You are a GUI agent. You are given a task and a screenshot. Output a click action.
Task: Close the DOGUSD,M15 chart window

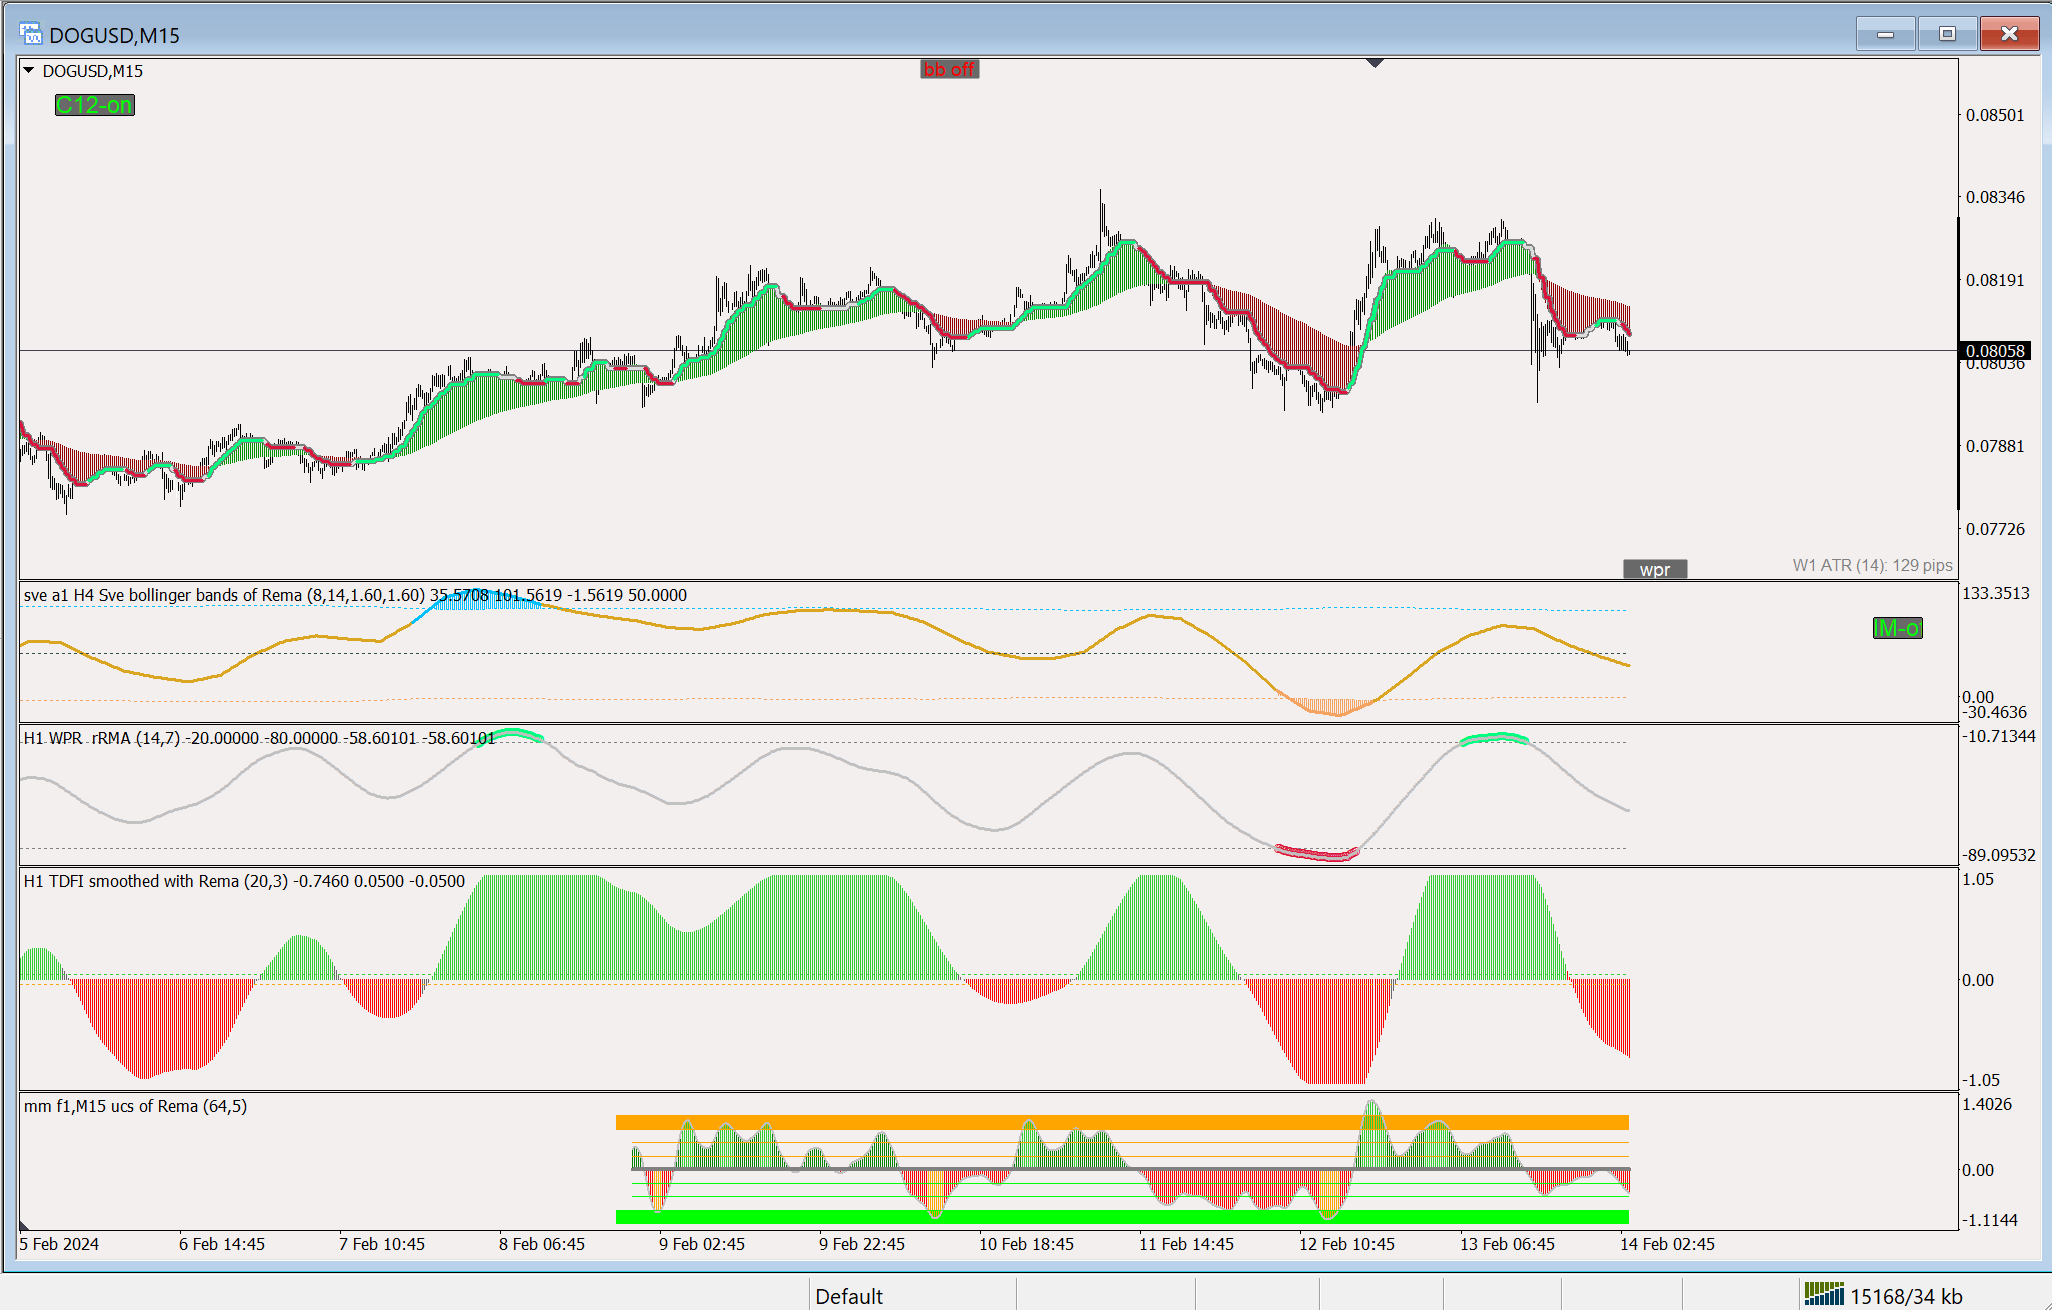2008,34
